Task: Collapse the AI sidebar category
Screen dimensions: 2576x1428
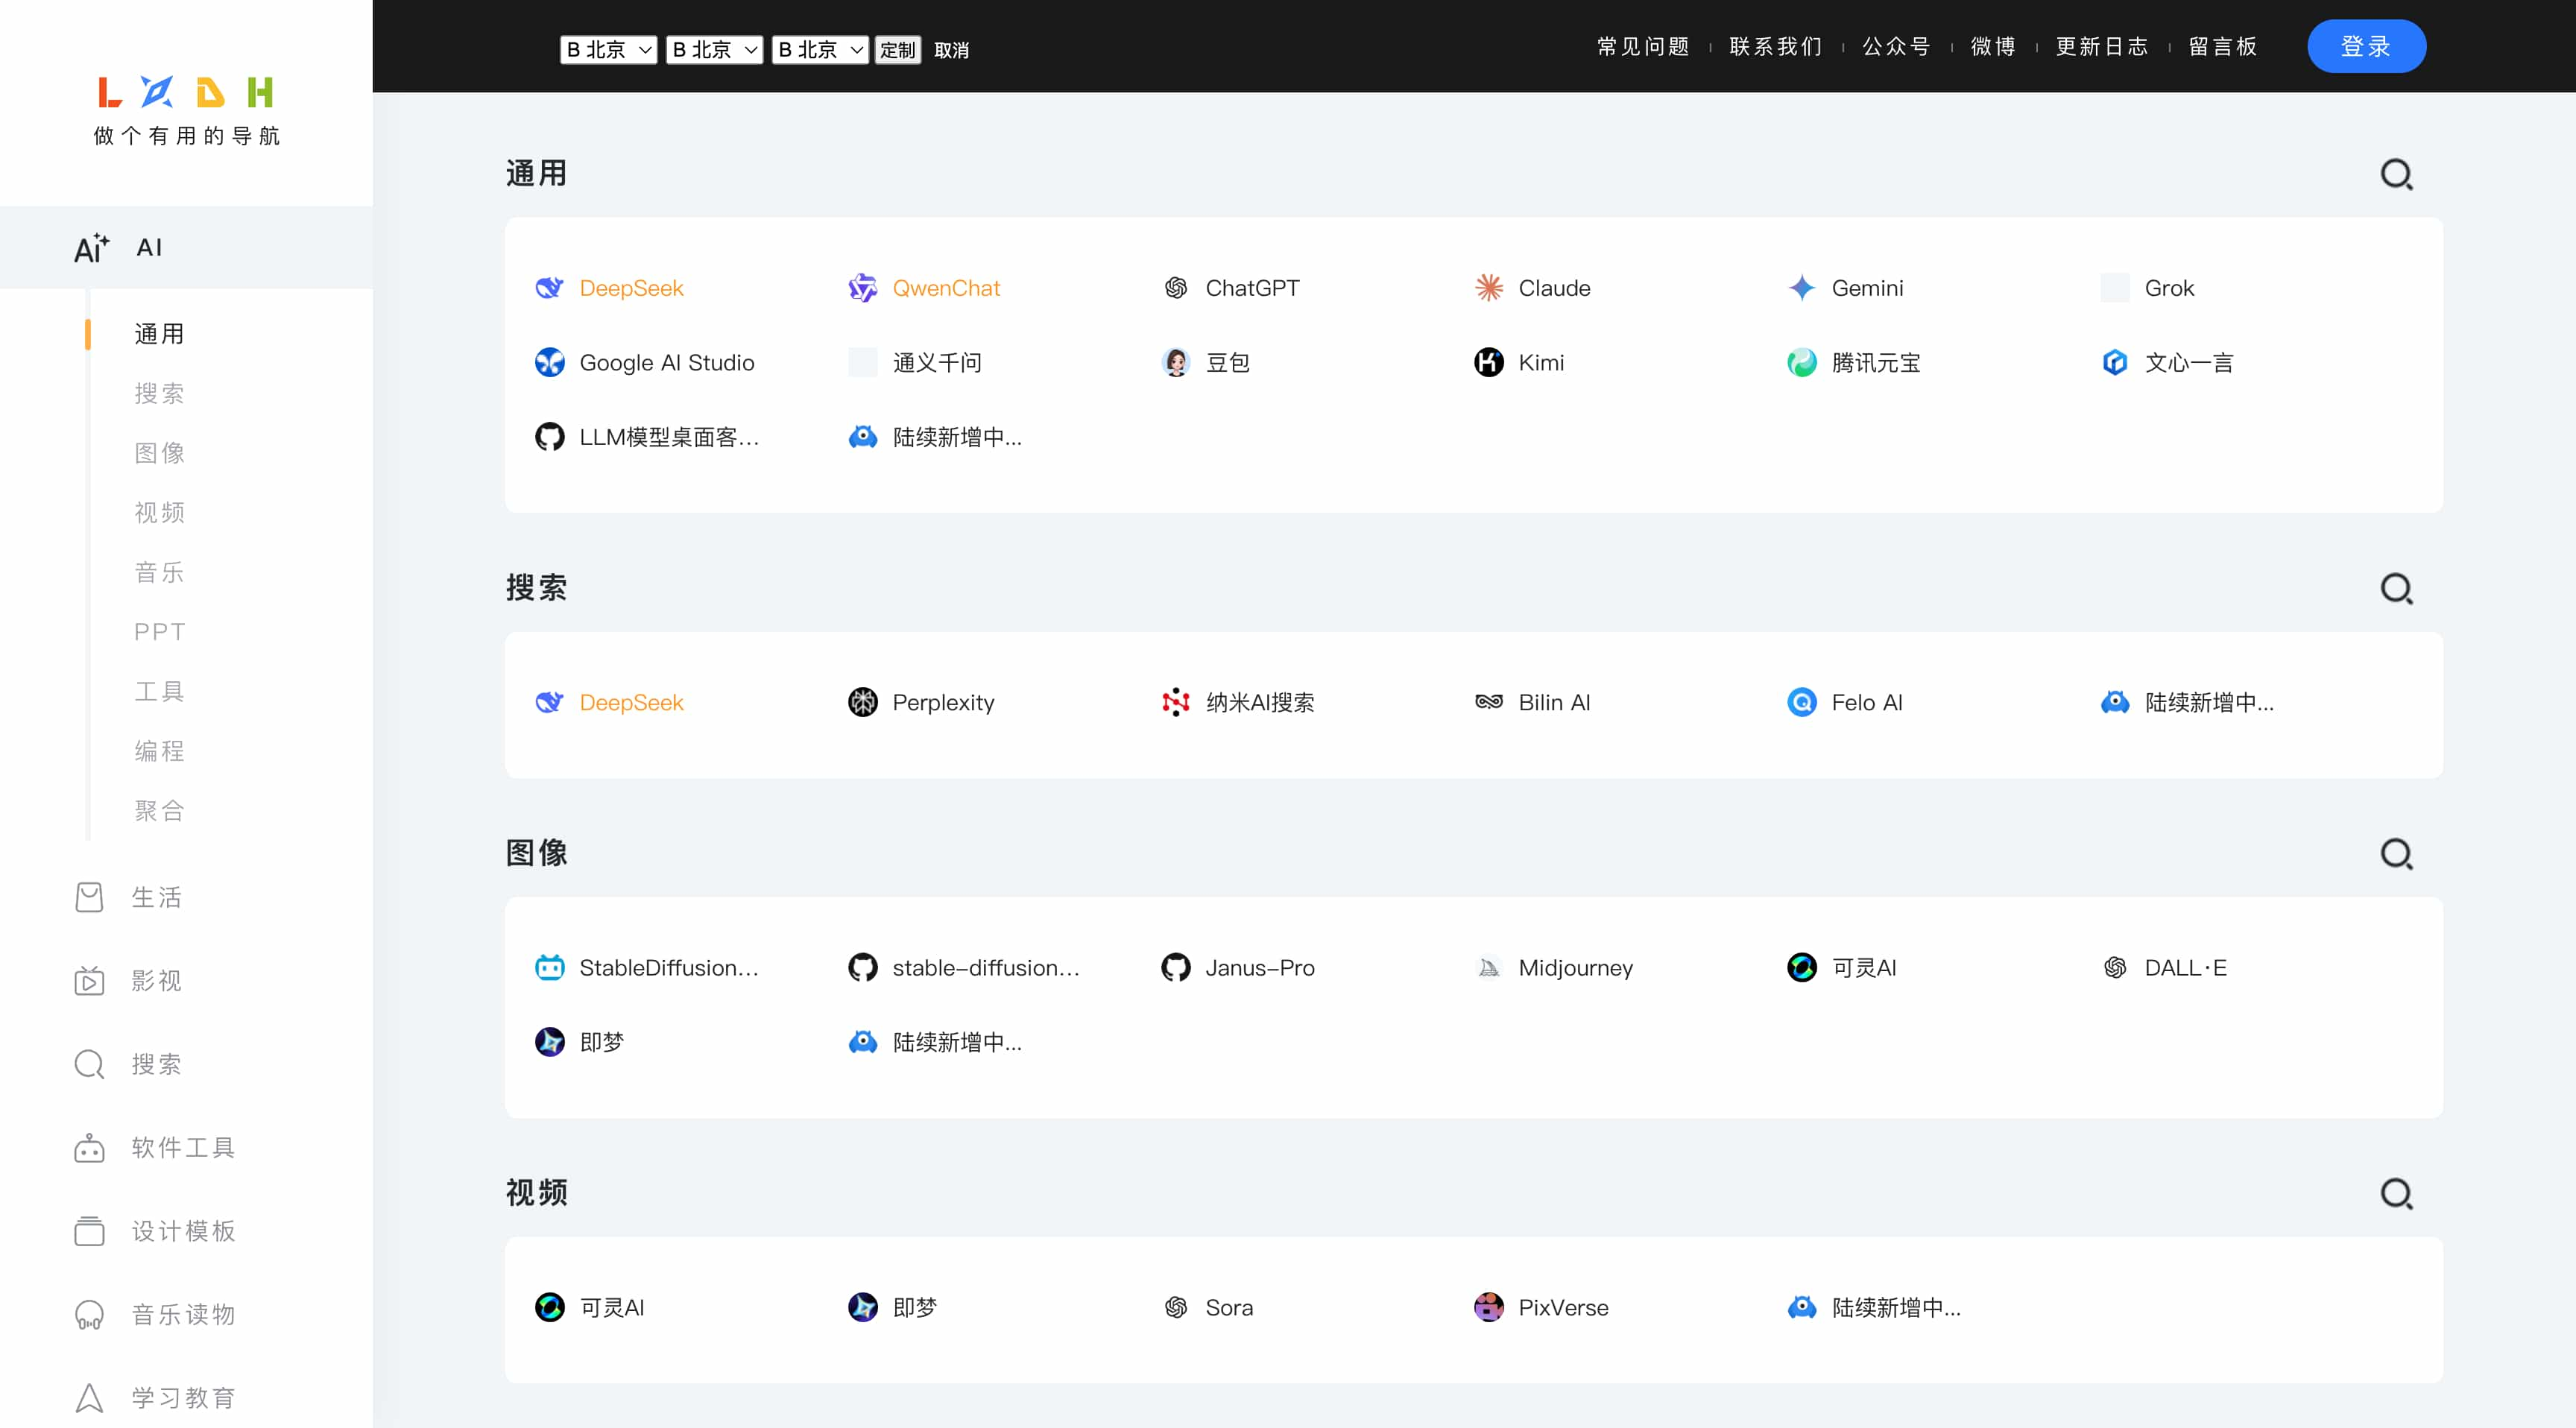Action: (186, 247)
